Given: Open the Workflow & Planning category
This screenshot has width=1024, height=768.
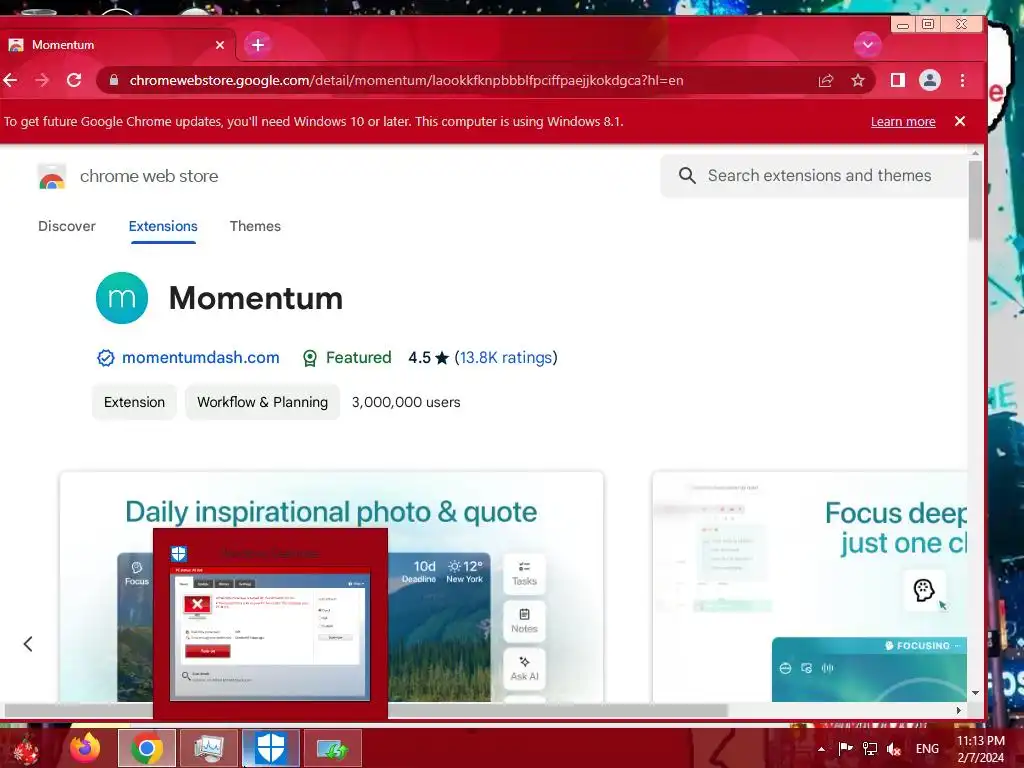Looking at the screenshot, I should tap(263, 402).
